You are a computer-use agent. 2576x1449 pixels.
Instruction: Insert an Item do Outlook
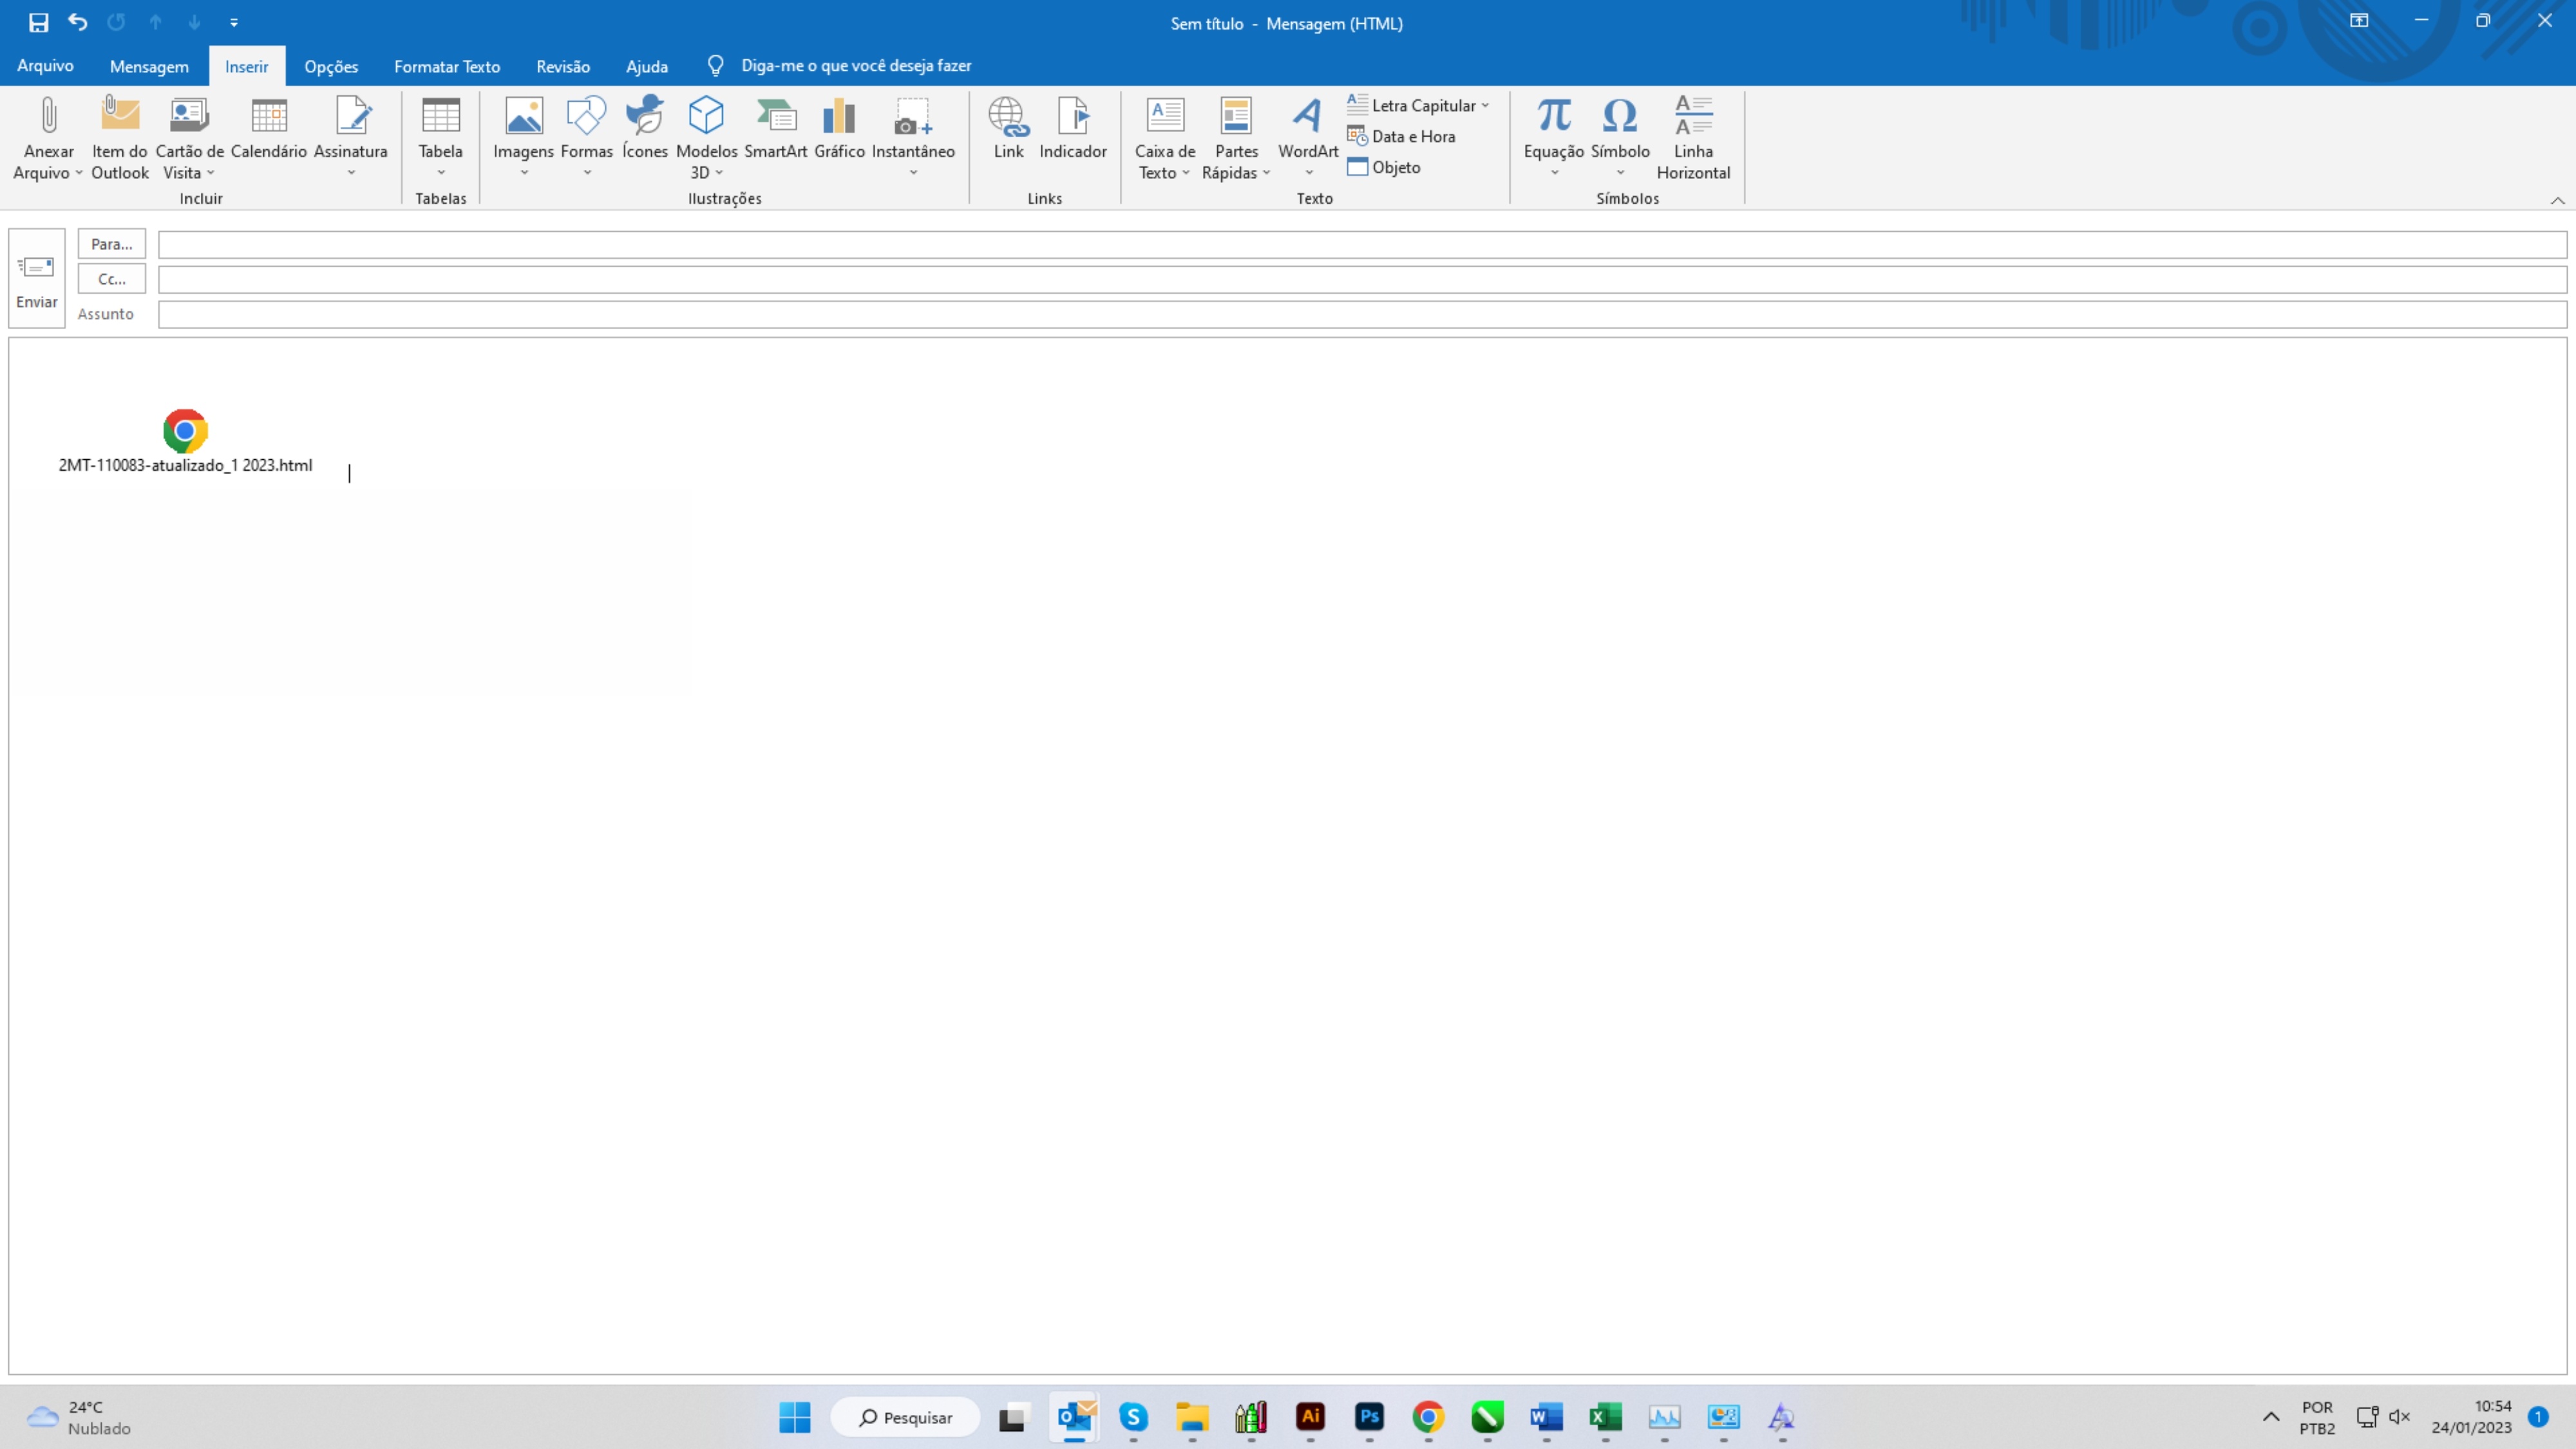pyautogui.click(x=120, y=139)
